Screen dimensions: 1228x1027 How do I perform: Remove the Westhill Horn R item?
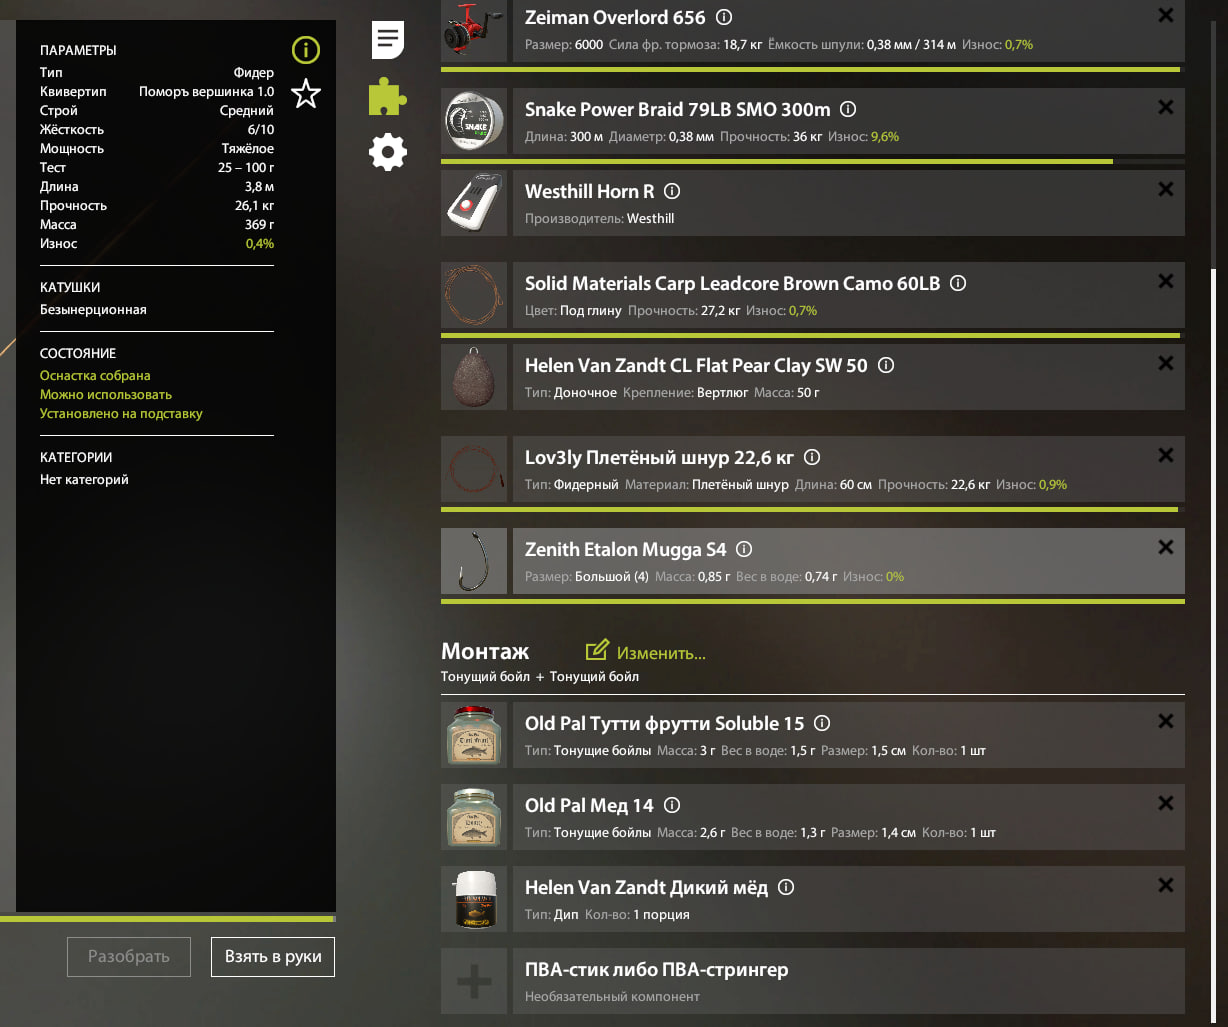pos(1165,189)
